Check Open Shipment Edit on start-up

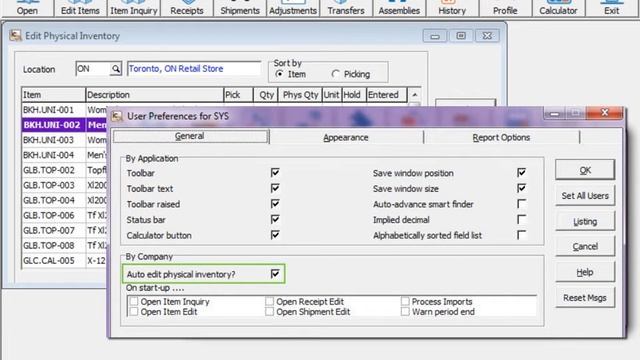click(x=269, y=311)
